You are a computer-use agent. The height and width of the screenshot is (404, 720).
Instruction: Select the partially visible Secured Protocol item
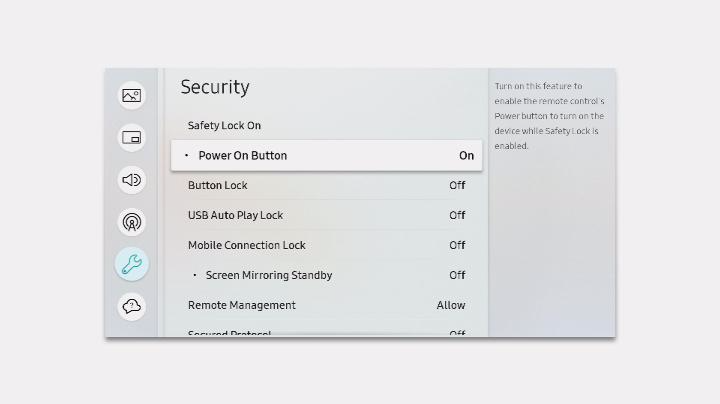230,333
